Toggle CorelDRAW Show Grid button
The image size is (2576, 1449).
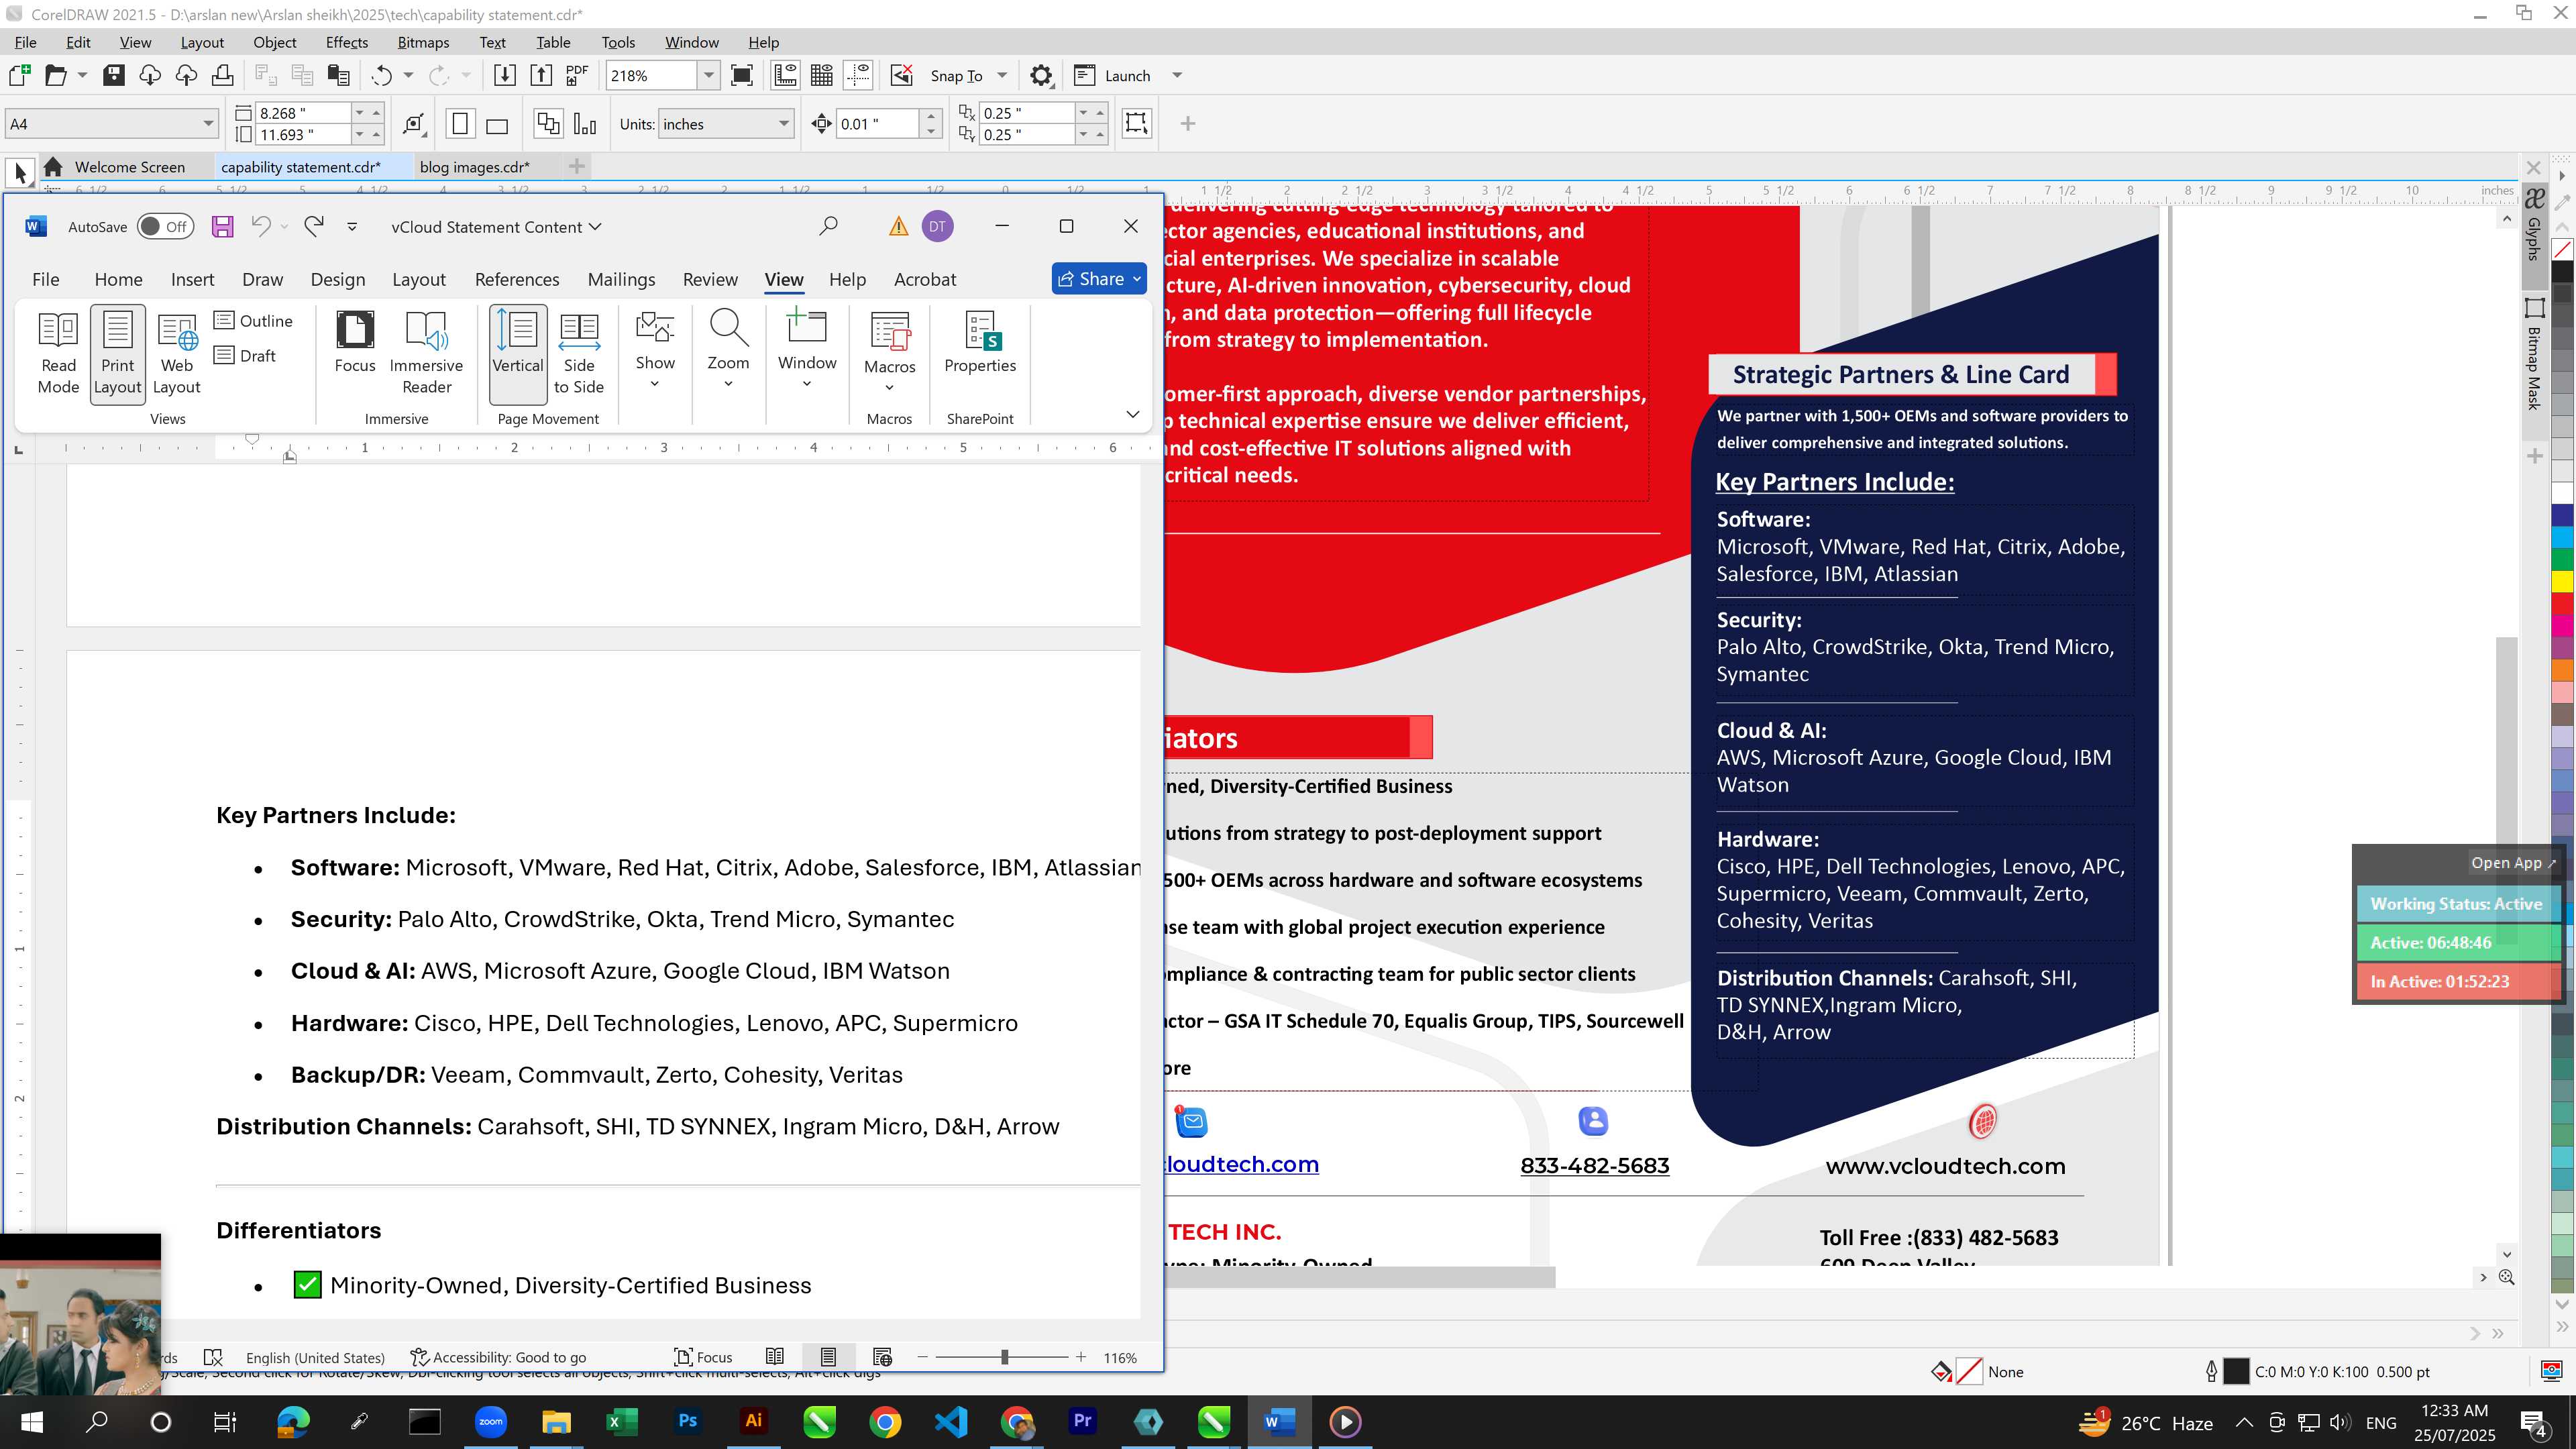click(822, 75)
